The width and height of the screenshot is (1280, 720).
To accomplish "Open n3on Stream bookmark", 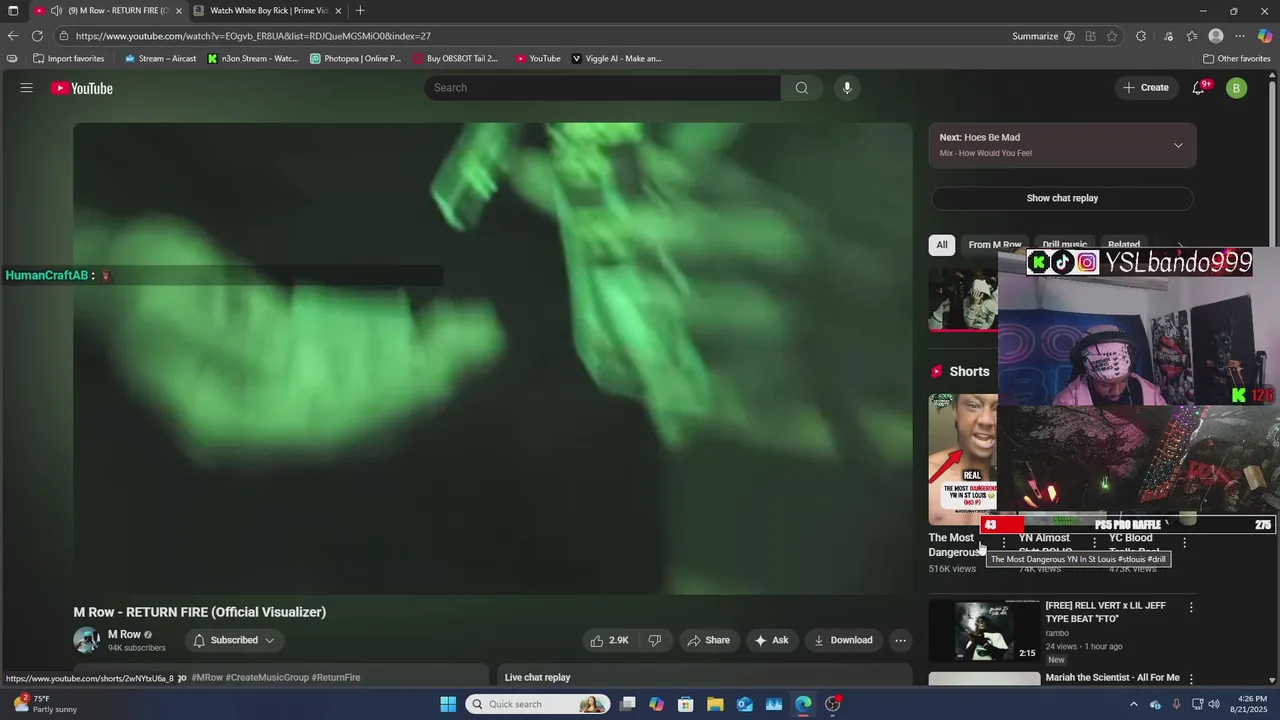I will (x=253, y=58).
